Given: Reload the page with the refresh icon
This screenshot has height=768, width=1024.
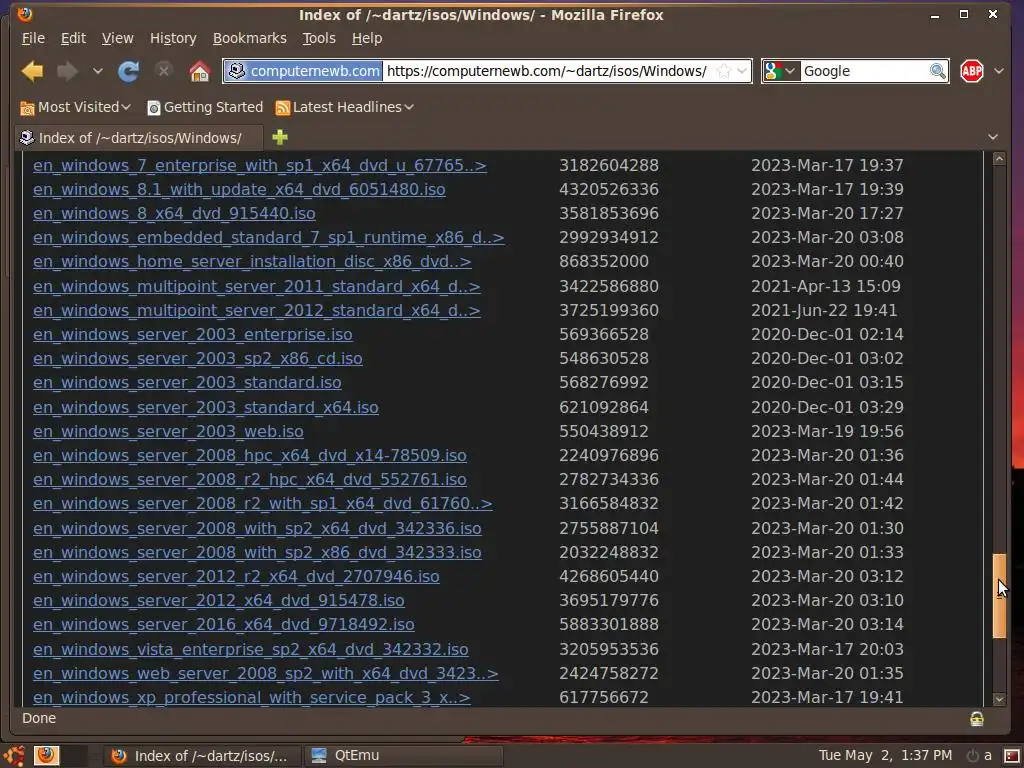Looking at the screenshot, I should pos(128,71).
